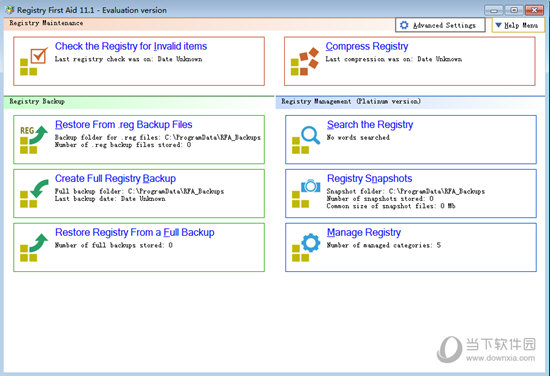Open Create Full Registry Backup link
550x376 pixels.
115,179
